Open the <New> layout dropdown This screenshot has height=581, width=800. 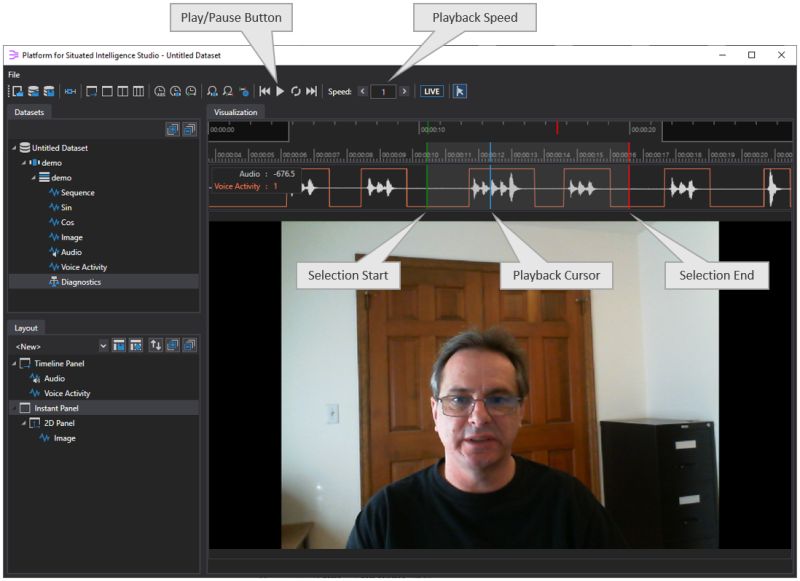click(103, 346)
